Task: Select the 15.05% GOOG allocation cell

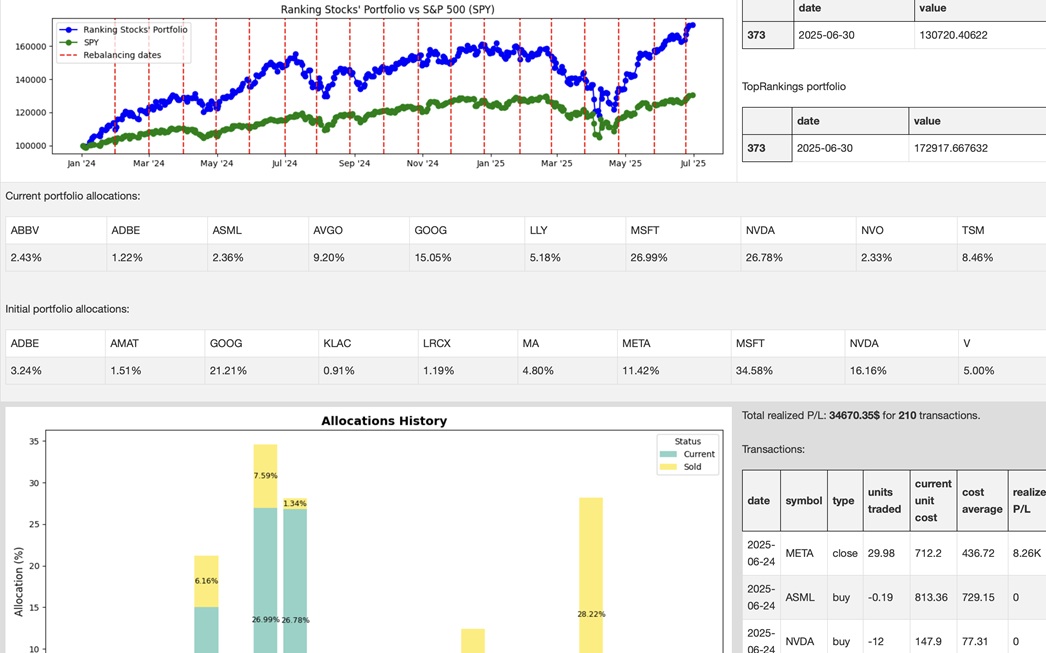Action: click(x=467, y=257)
